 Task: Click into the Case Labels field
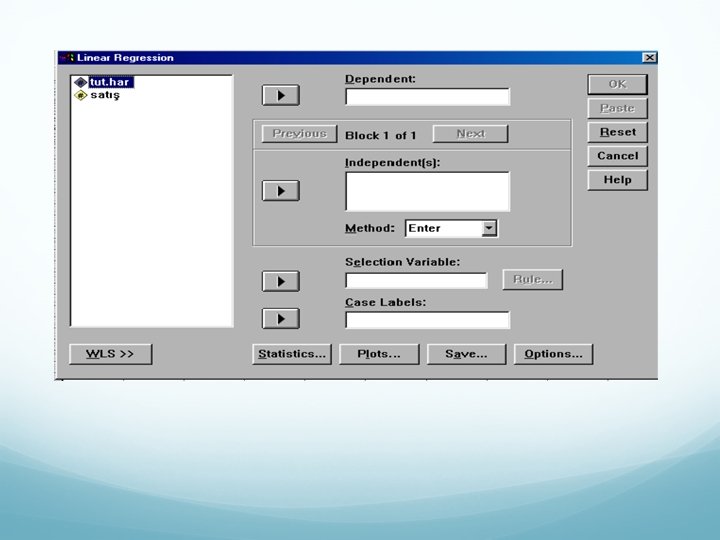pos(428,320)
